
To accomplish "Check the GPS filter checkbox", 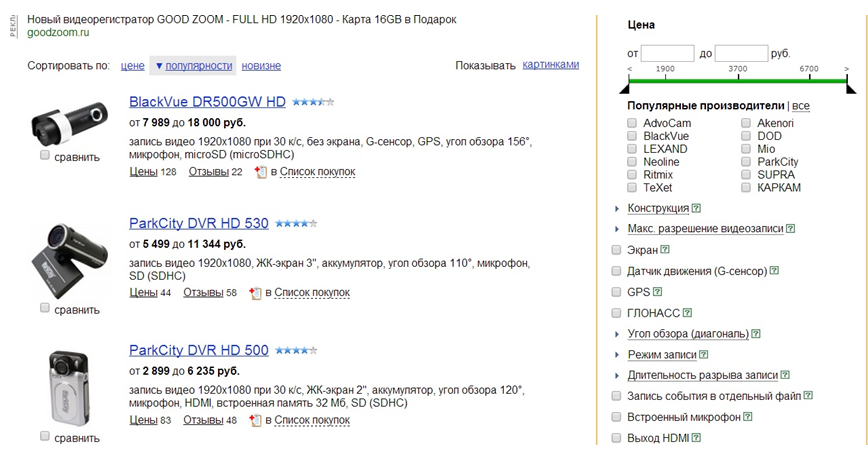I will 616,292.
